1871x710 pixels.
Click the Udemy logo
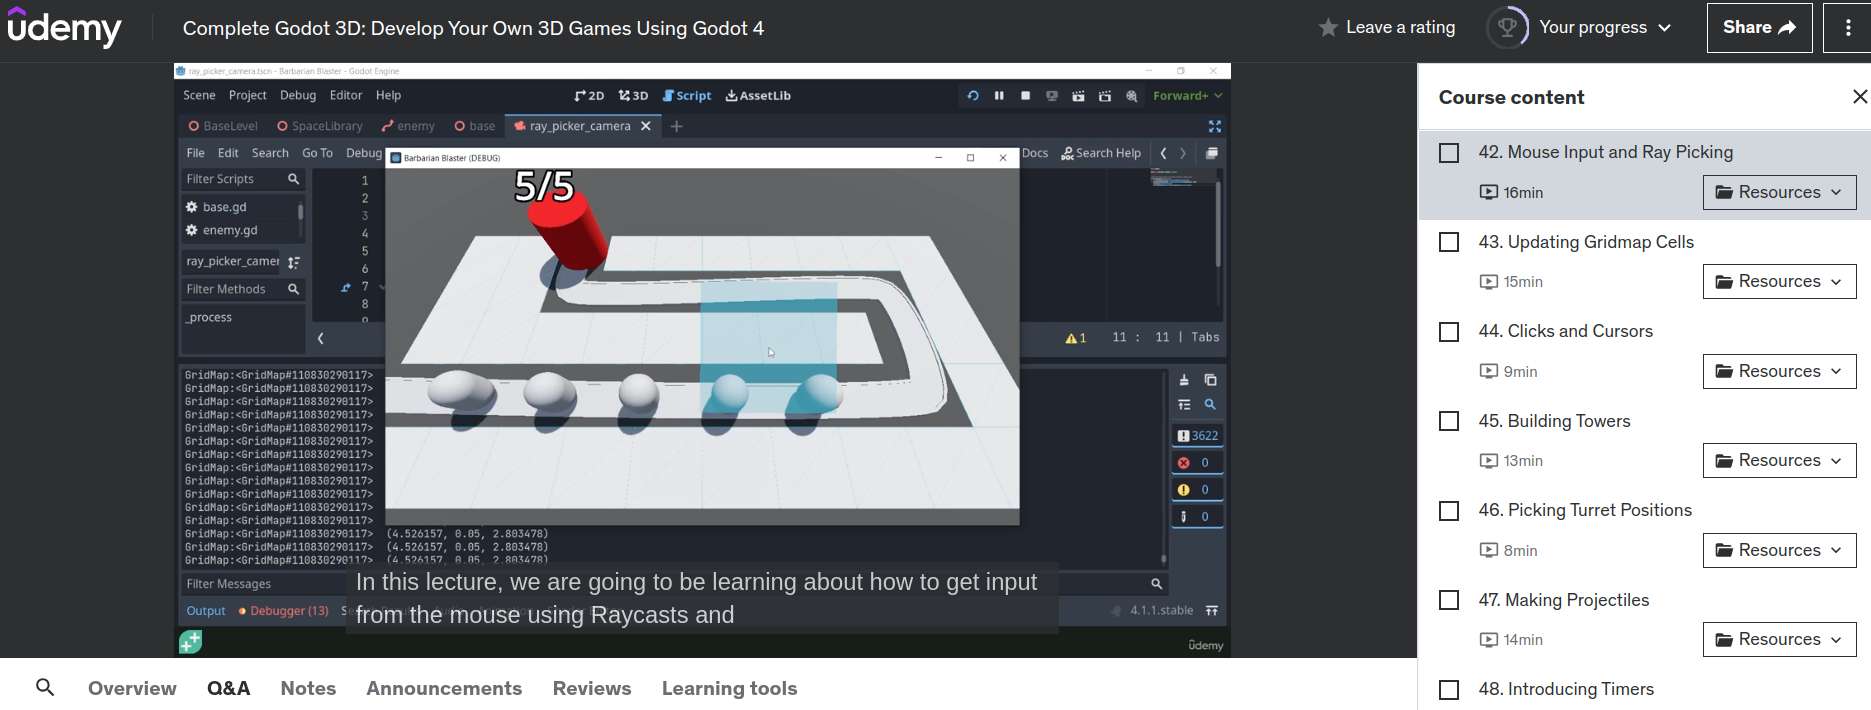(64, 27)
